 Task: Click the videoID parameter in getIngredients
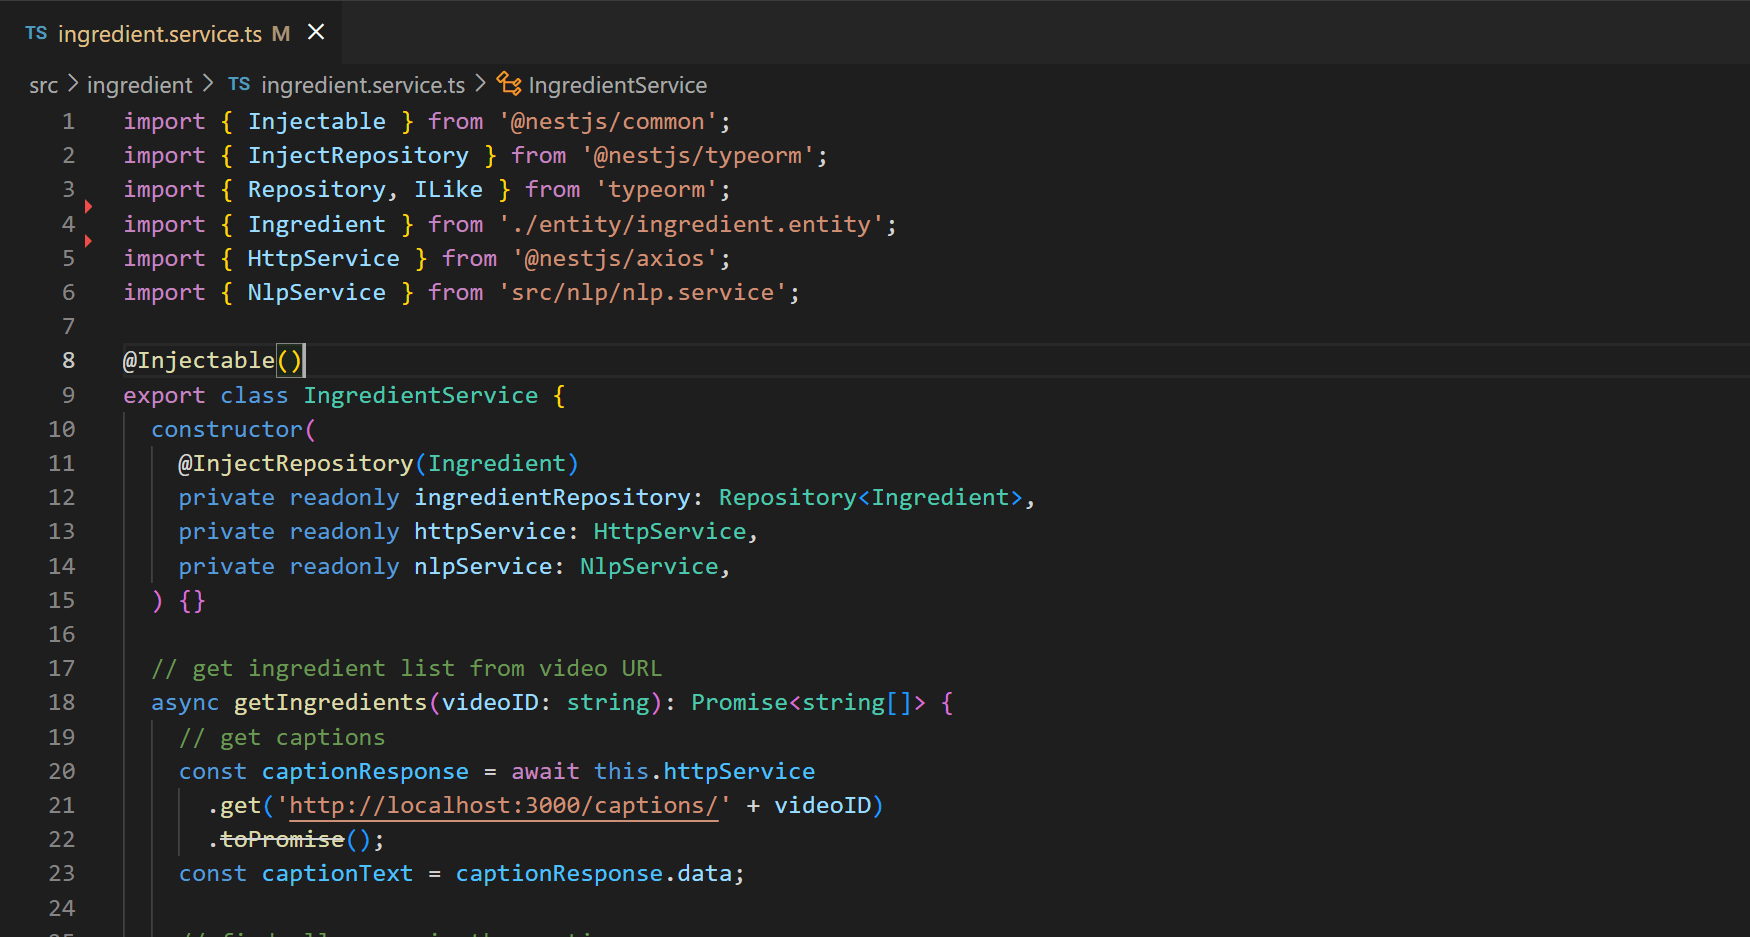click(490, 702)
